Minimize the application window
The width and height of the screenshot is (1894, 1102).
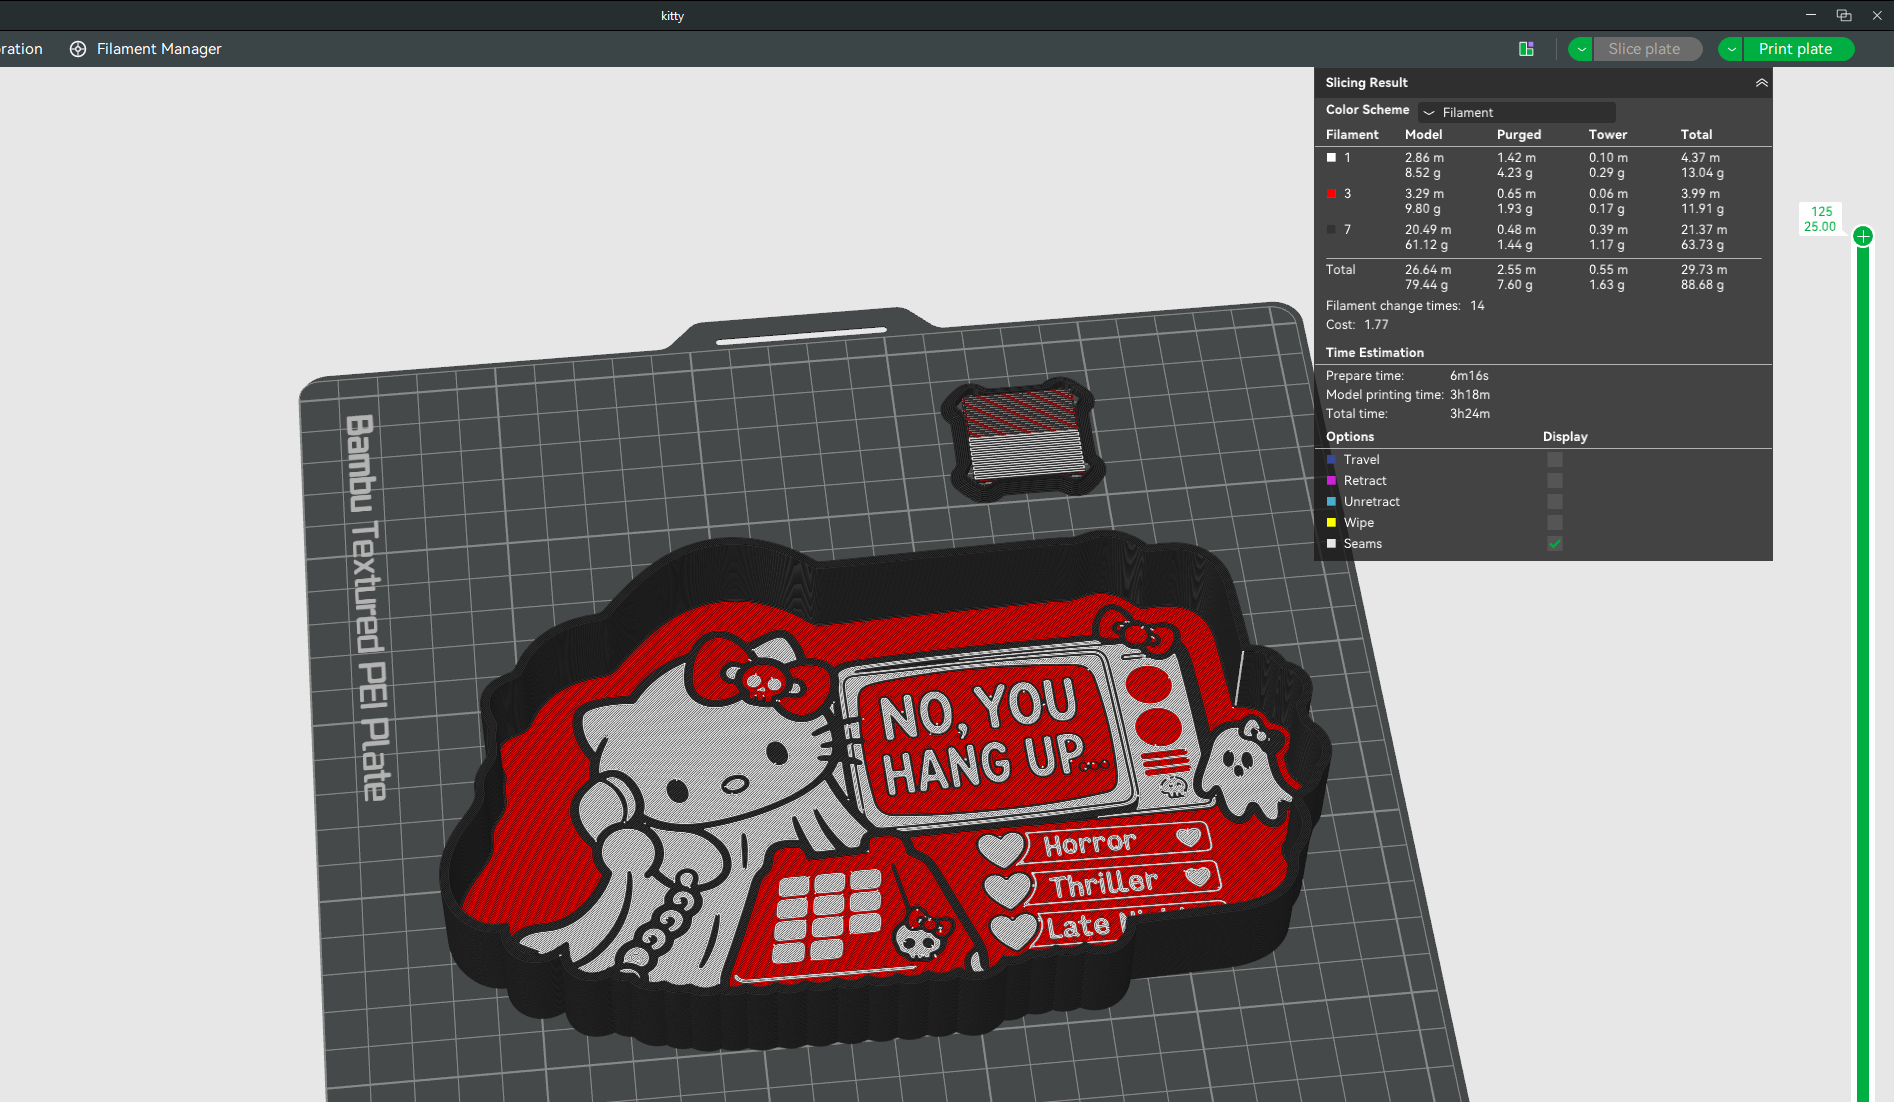(x=1811, y=15)
